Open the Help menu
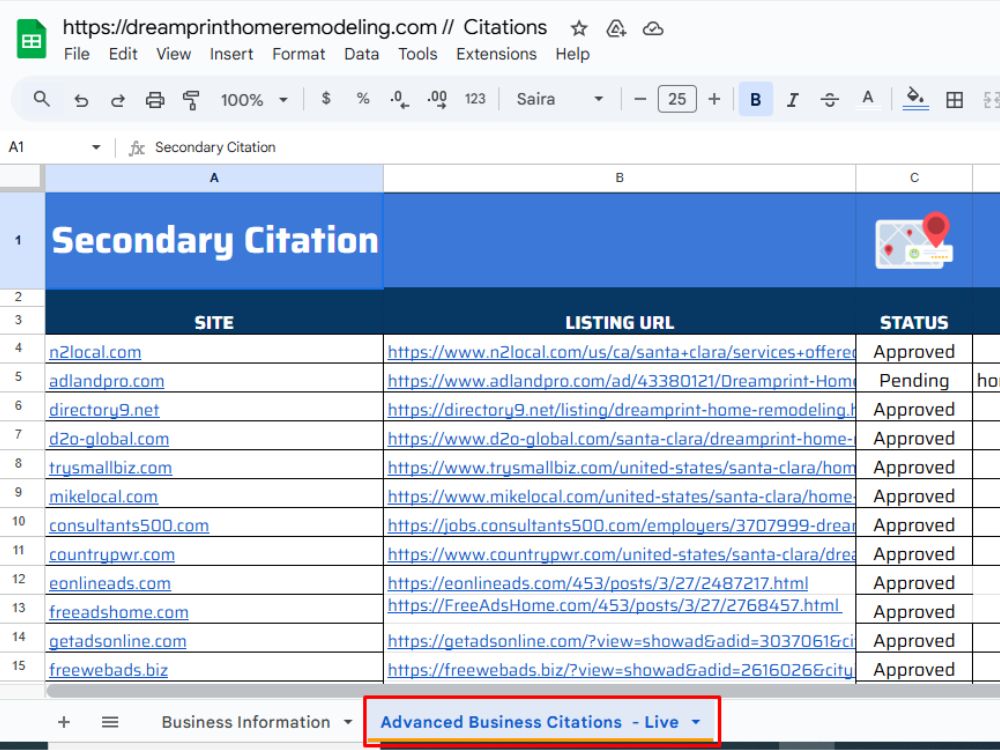 tap(572, 54)
